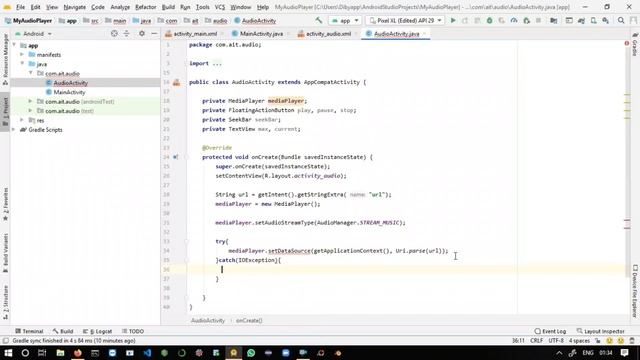Expand the res folder
The image size is (640, 360).
[22, 120]
